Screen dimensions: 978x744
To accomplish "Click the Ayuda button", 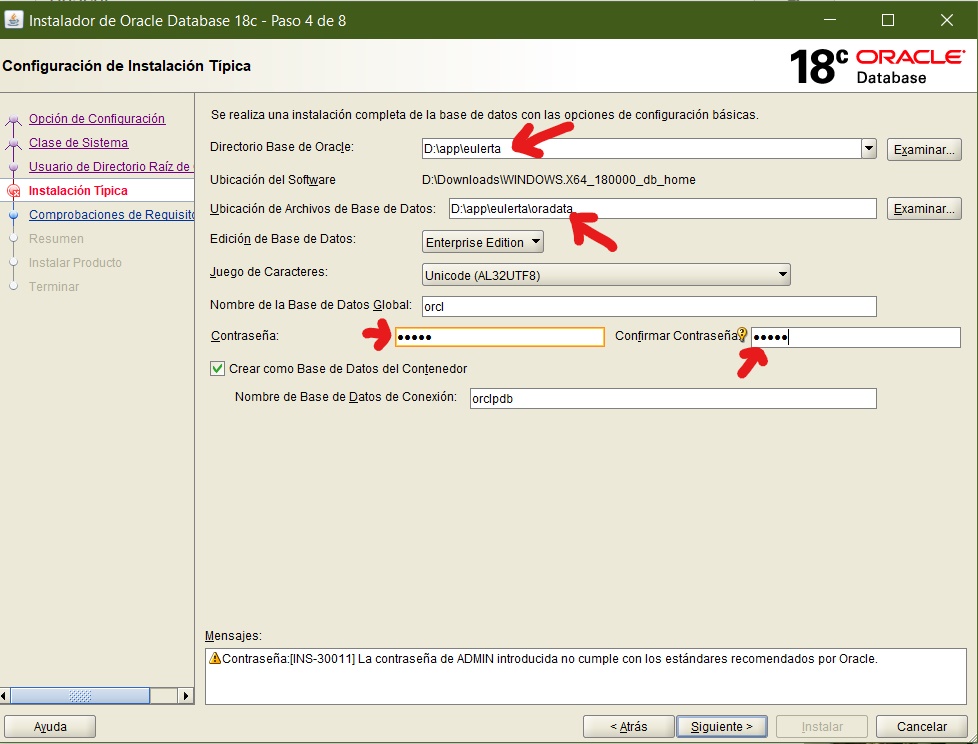I will [x=50, y=727].
